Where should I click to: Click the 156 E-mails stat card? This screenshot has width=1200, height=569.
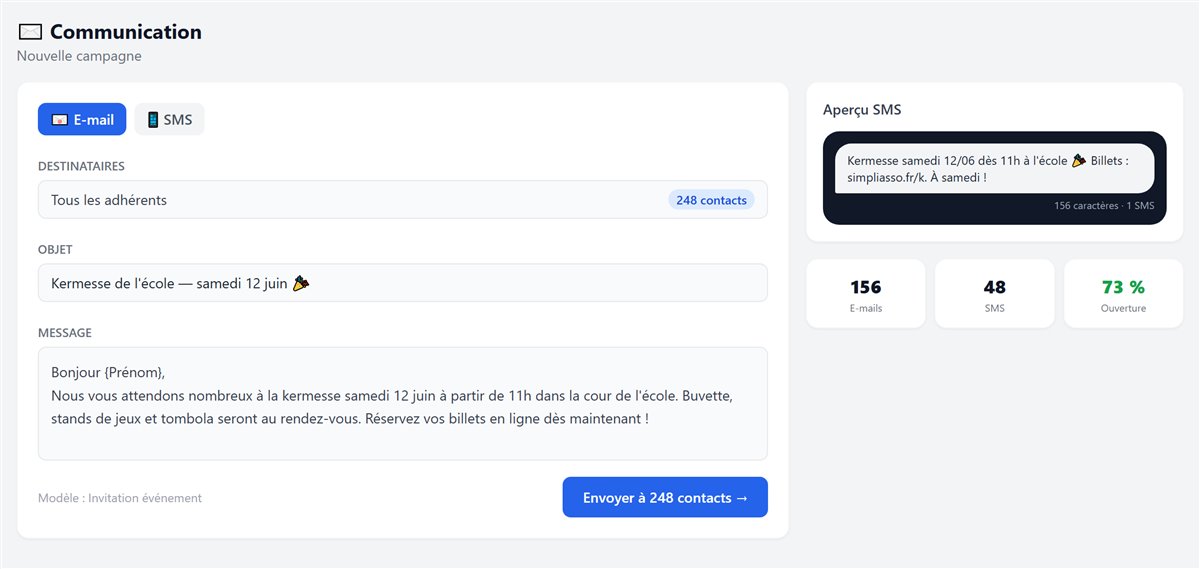pos(866,294)
